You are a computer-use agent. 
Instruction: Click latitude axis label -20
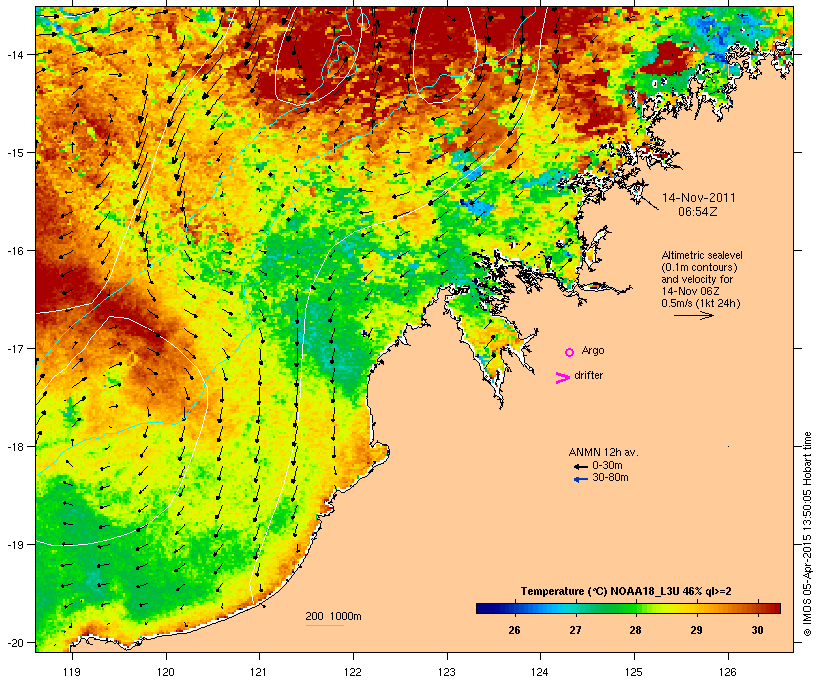(x=15, y=642)
